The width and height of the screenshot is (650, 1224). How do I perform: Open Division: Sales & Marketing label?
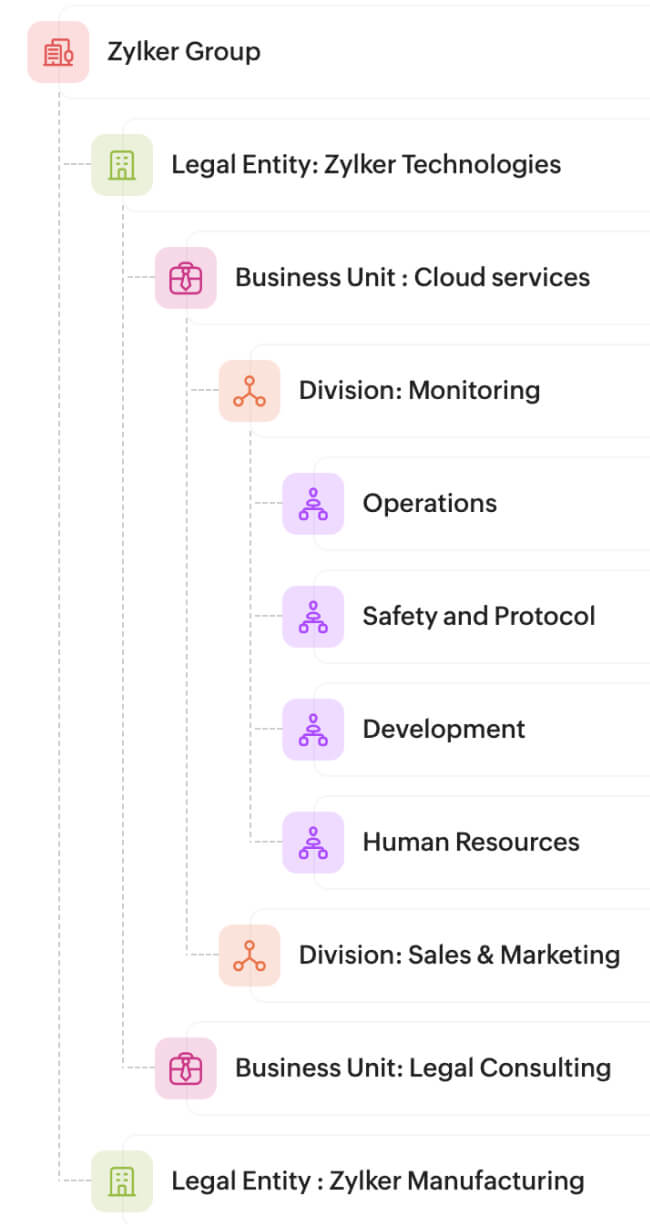click(x=459, y=956)
